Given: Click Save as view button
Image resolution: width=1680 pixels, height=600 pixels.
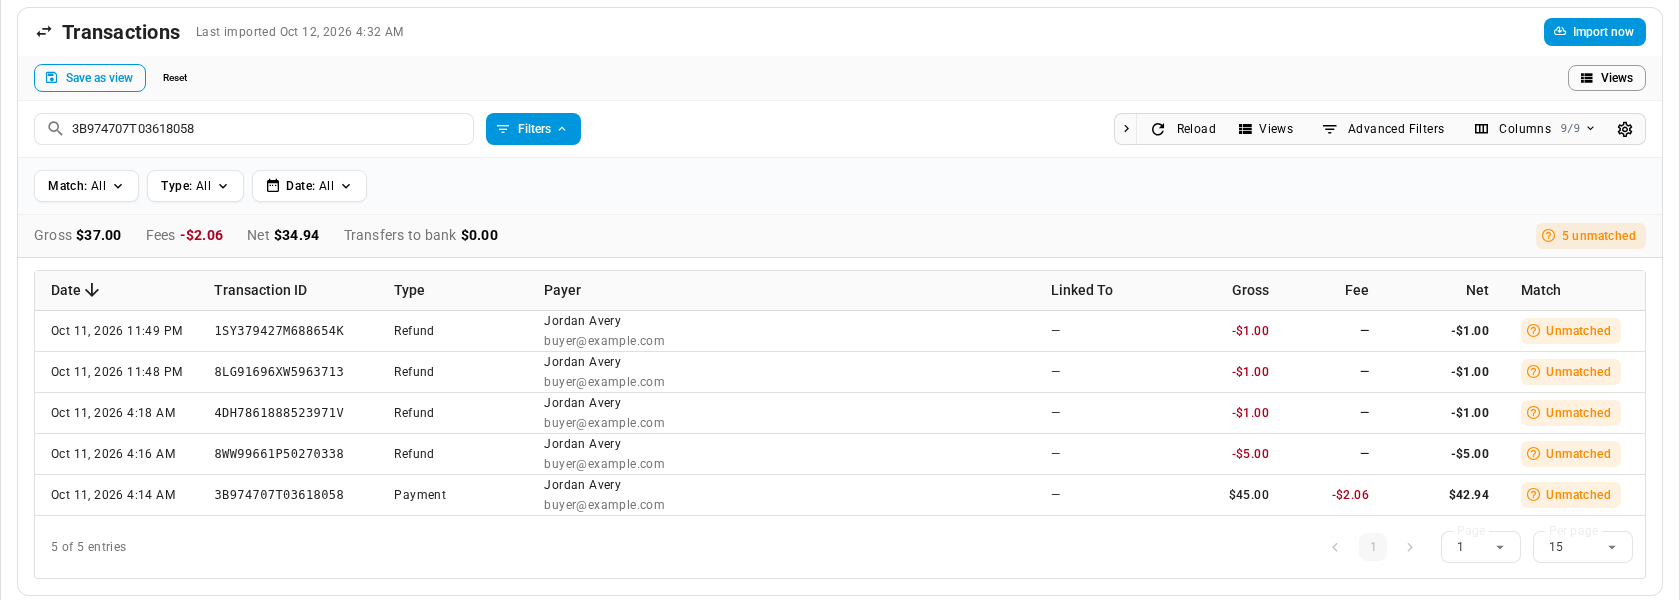Looking at the screenshot, I should click(90, 78).
